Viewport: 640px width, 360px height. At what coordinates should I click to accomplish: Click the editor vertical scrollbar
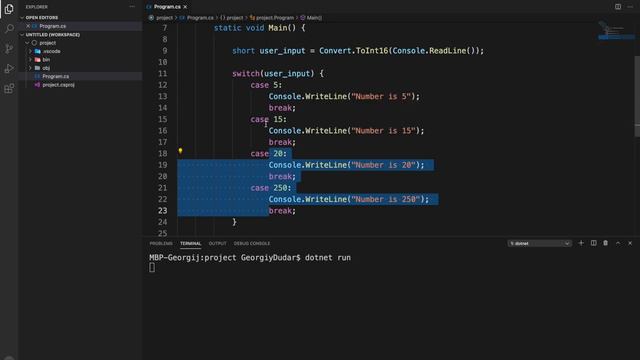click(637, 96)
